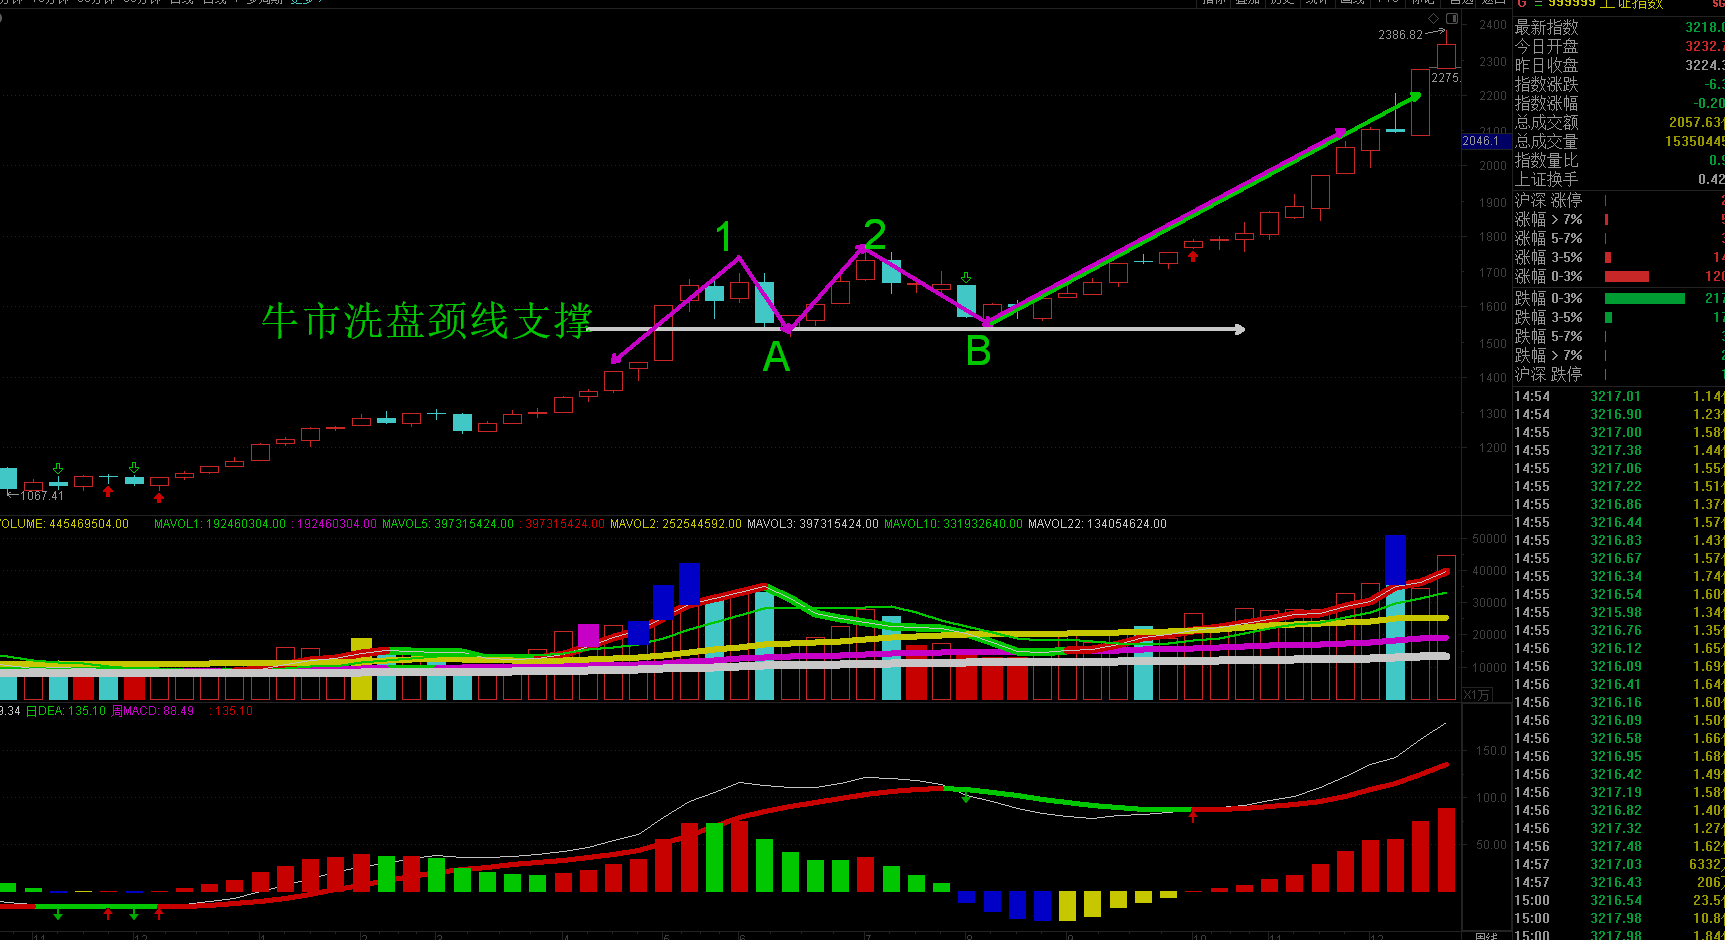Click the 最新指数 row in quote panel

tap(1619, 27)
